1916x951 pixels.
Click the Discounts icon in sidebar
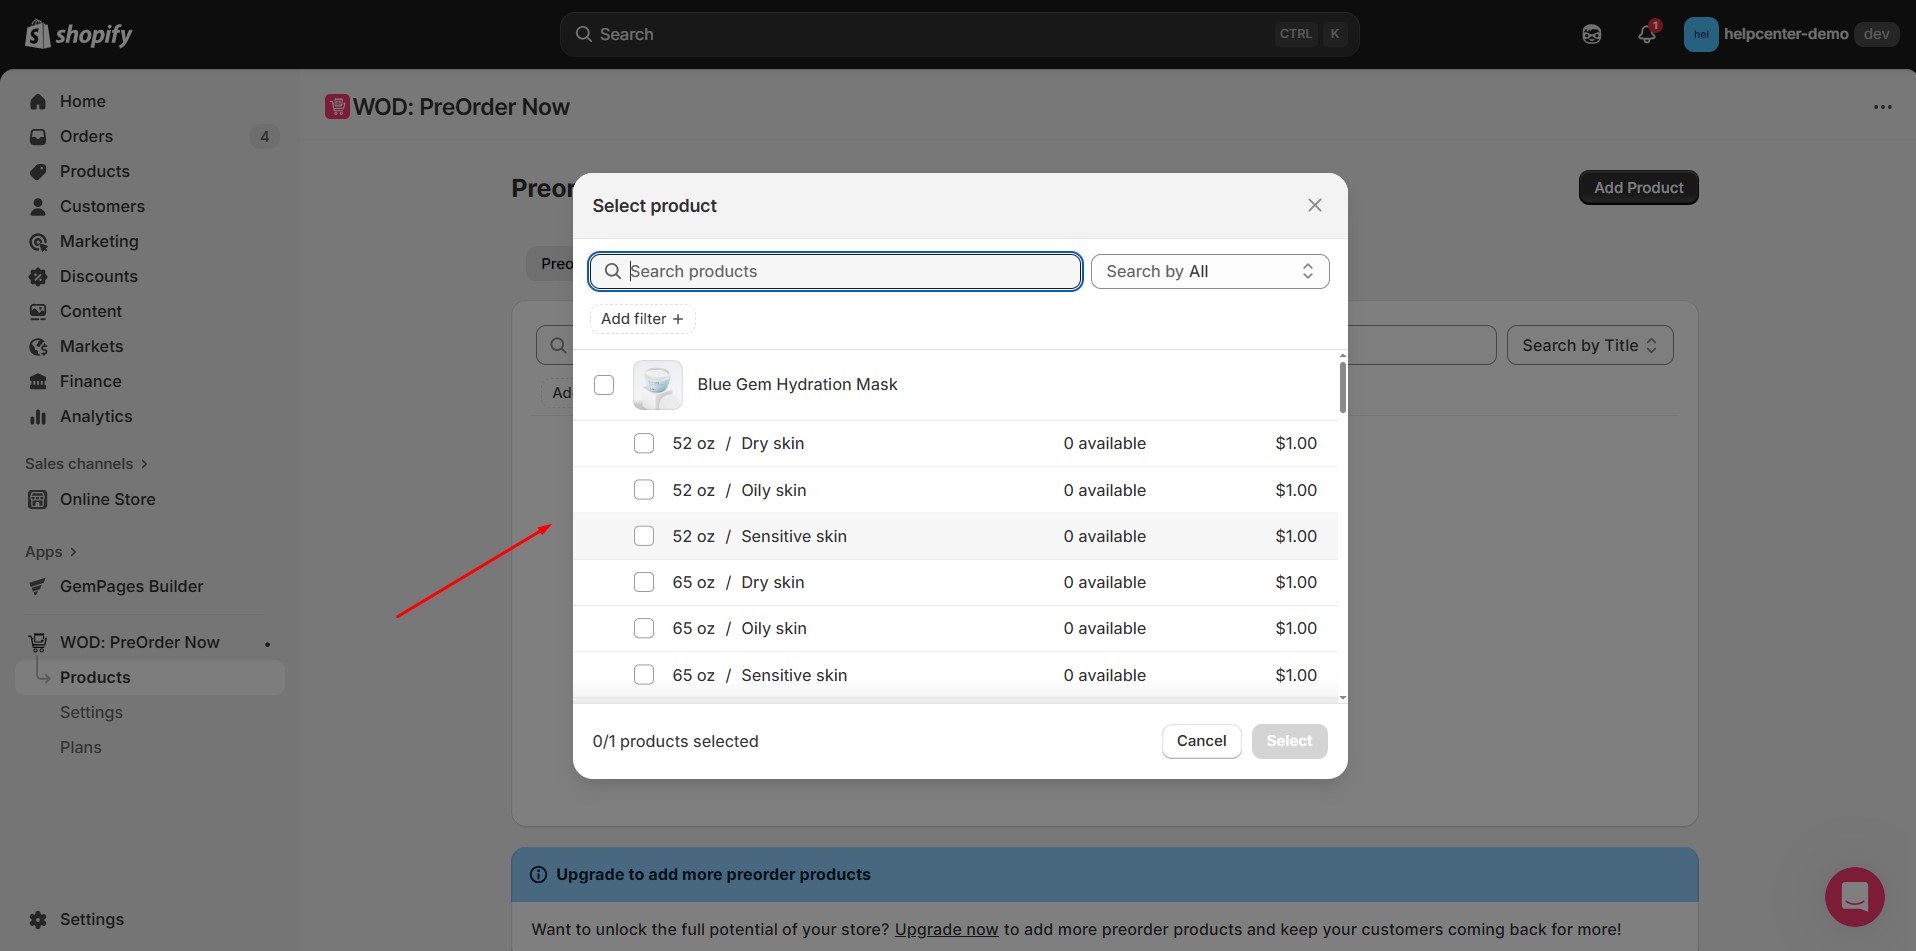point(38,277)
